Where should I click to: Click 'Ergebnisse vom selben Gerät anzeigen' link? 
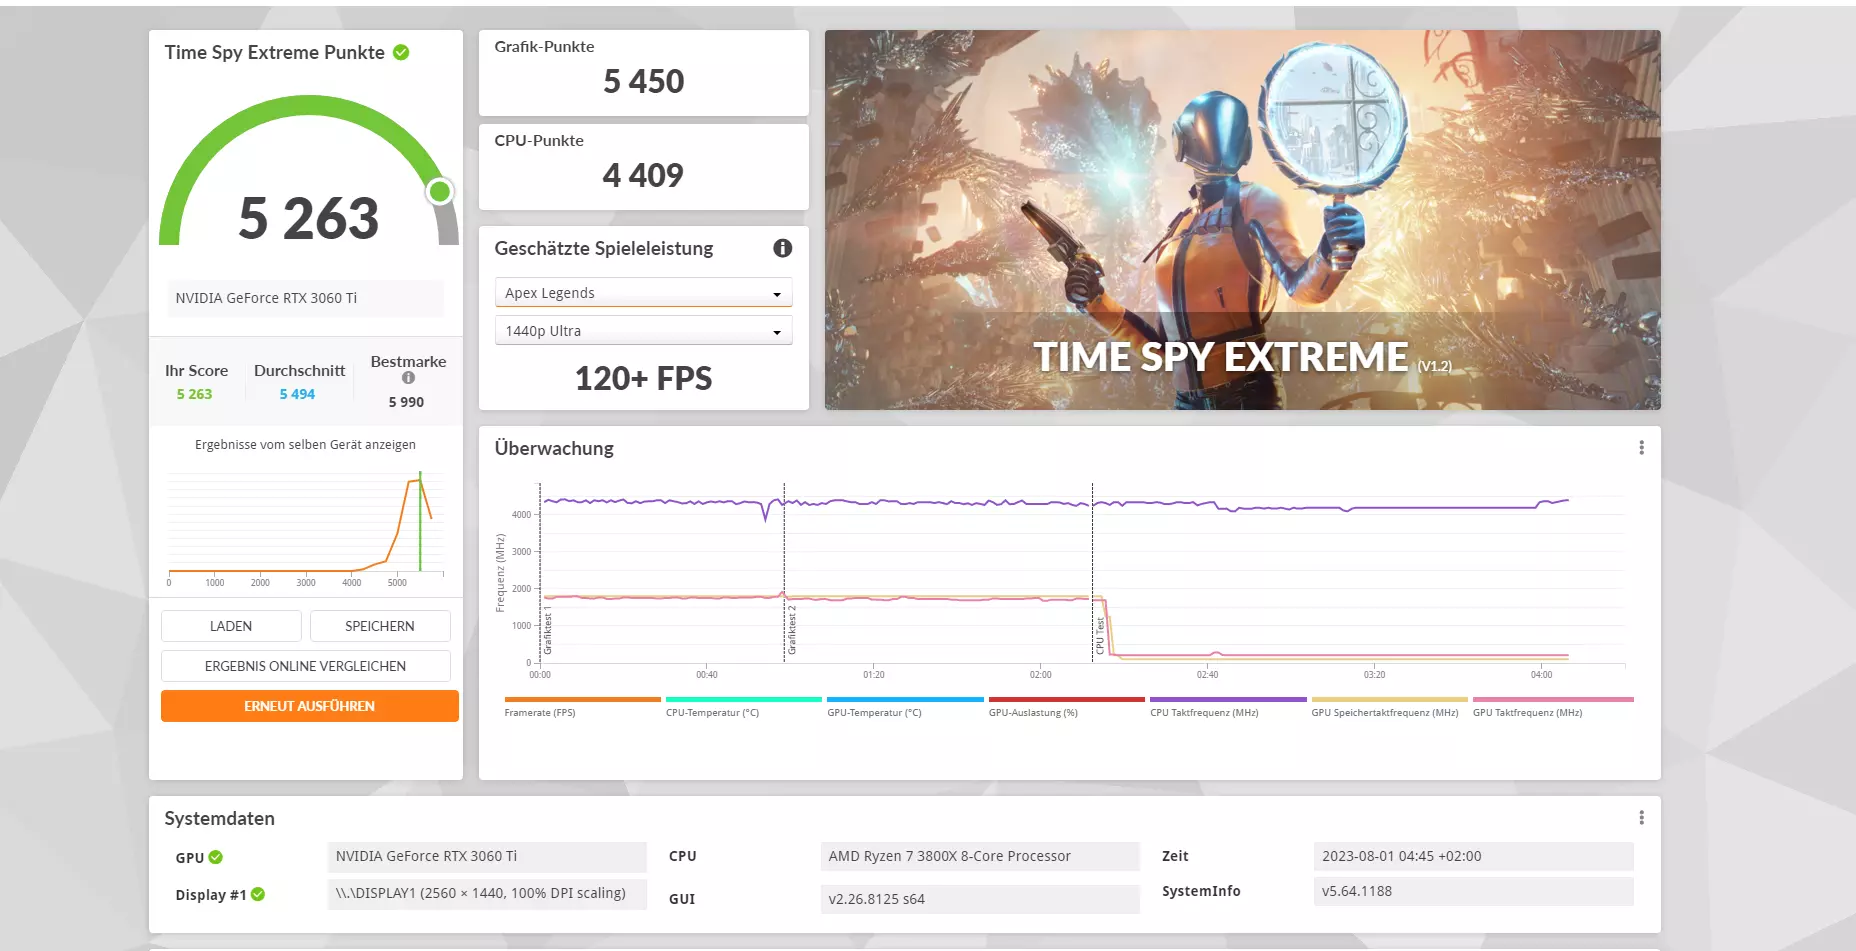point(305,445)
